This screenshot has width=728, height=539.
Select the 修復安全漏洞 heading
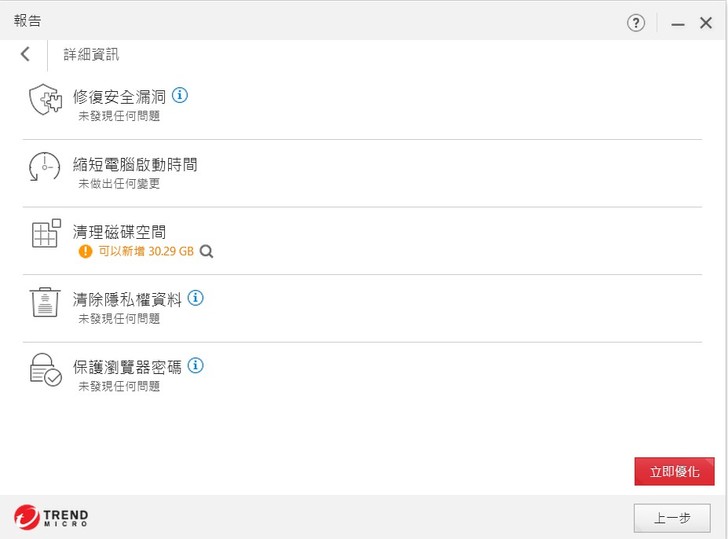pyautogui.click(x=119, y=97)
